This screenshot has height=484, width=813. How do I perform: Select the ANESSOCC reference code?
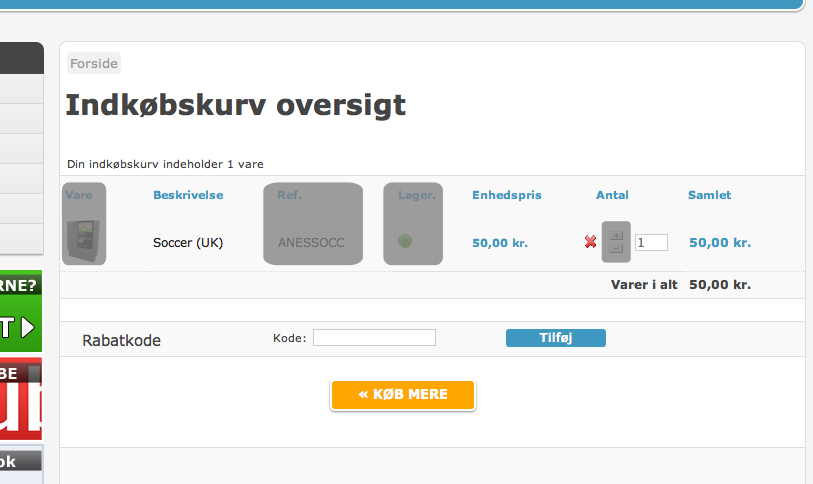311,243
